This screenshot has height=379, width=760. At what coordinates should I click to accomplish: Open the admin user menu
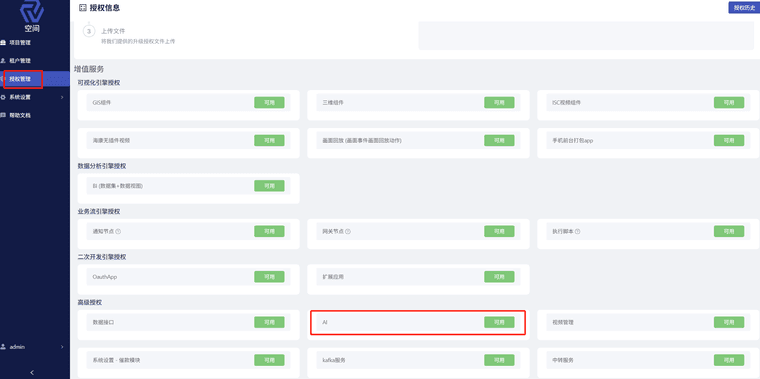(x=35, y=347)
